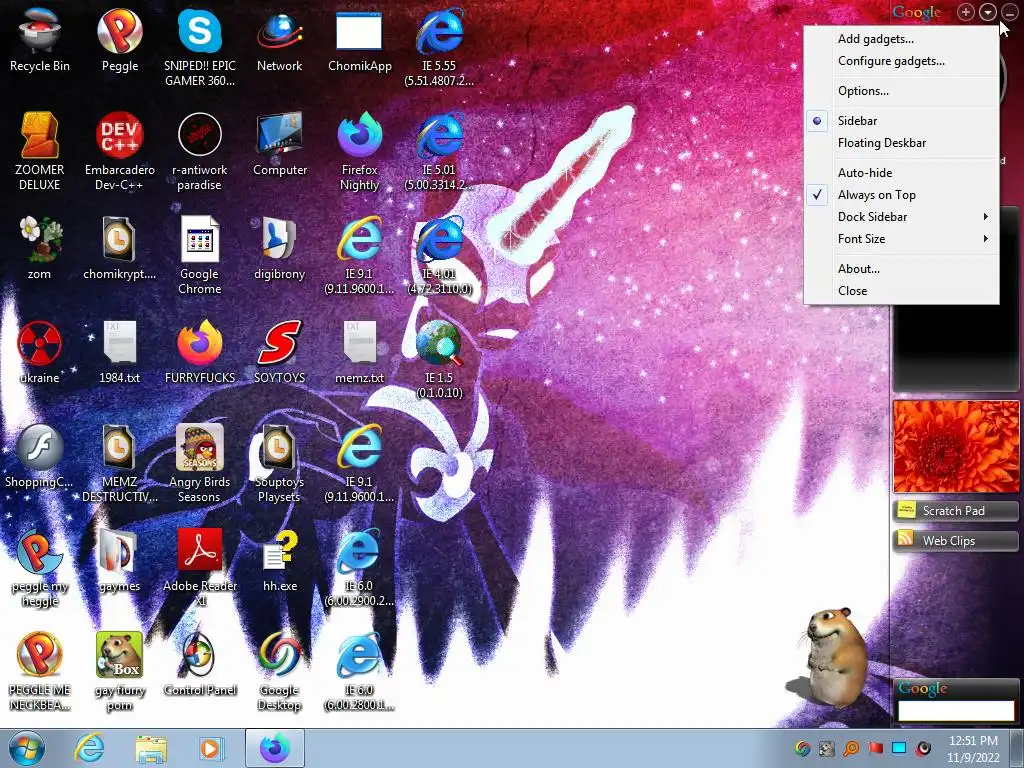Select the Google Chrome desktop shortcut
The height and width of the screenshot is (768, 1024).
tap(199, 255)
